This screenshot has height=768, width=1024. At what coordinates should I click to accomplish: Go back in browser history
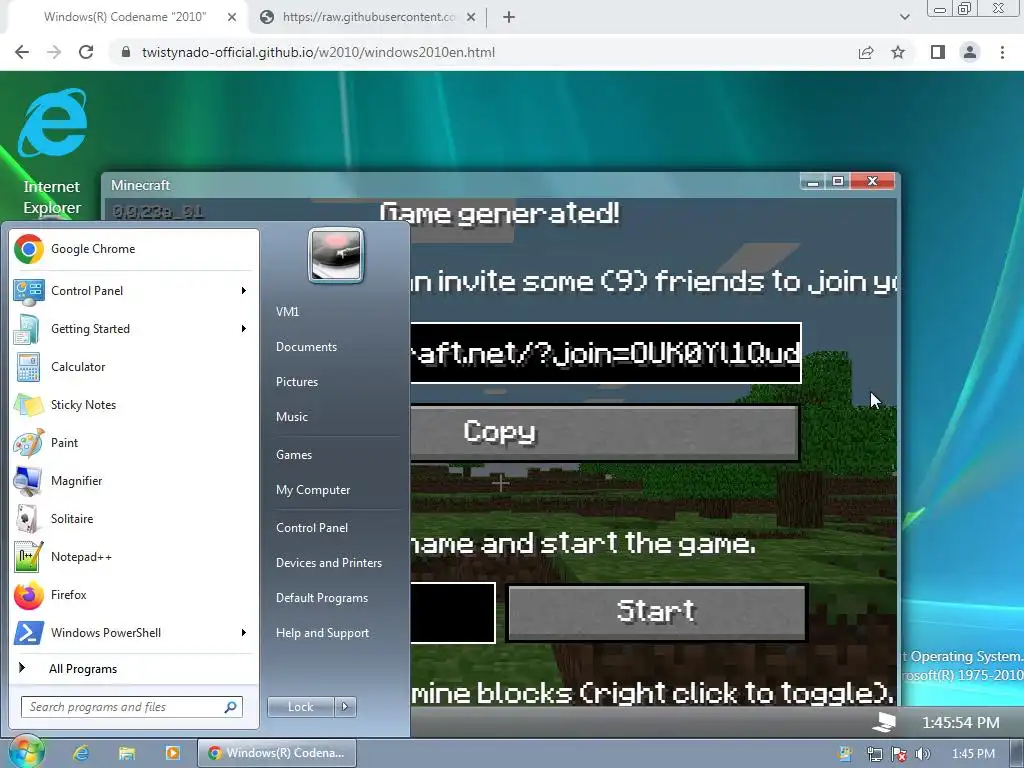point(22,52)
